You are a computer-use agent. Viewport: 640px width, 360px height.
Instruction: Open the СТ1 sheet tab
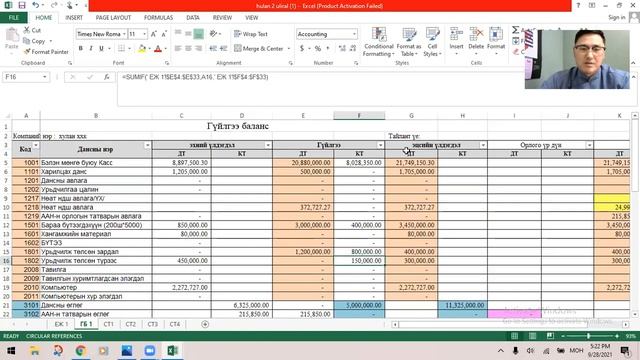(x=108, y=324)
